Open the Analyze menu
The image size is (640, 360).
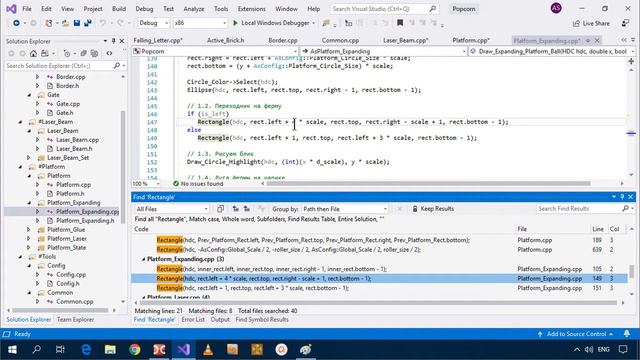tap(193, 9)
